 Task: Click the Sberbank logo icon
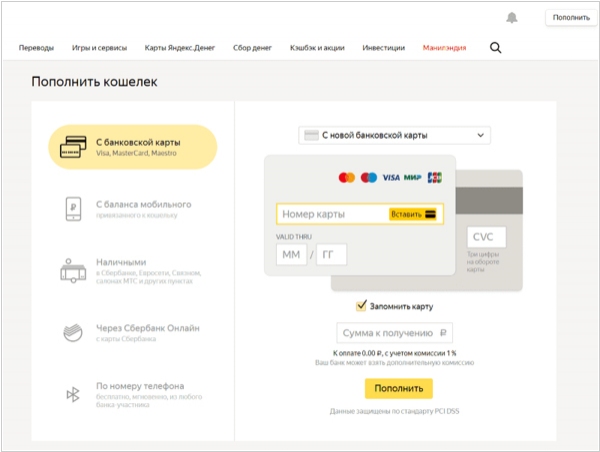tap(73, 332)
